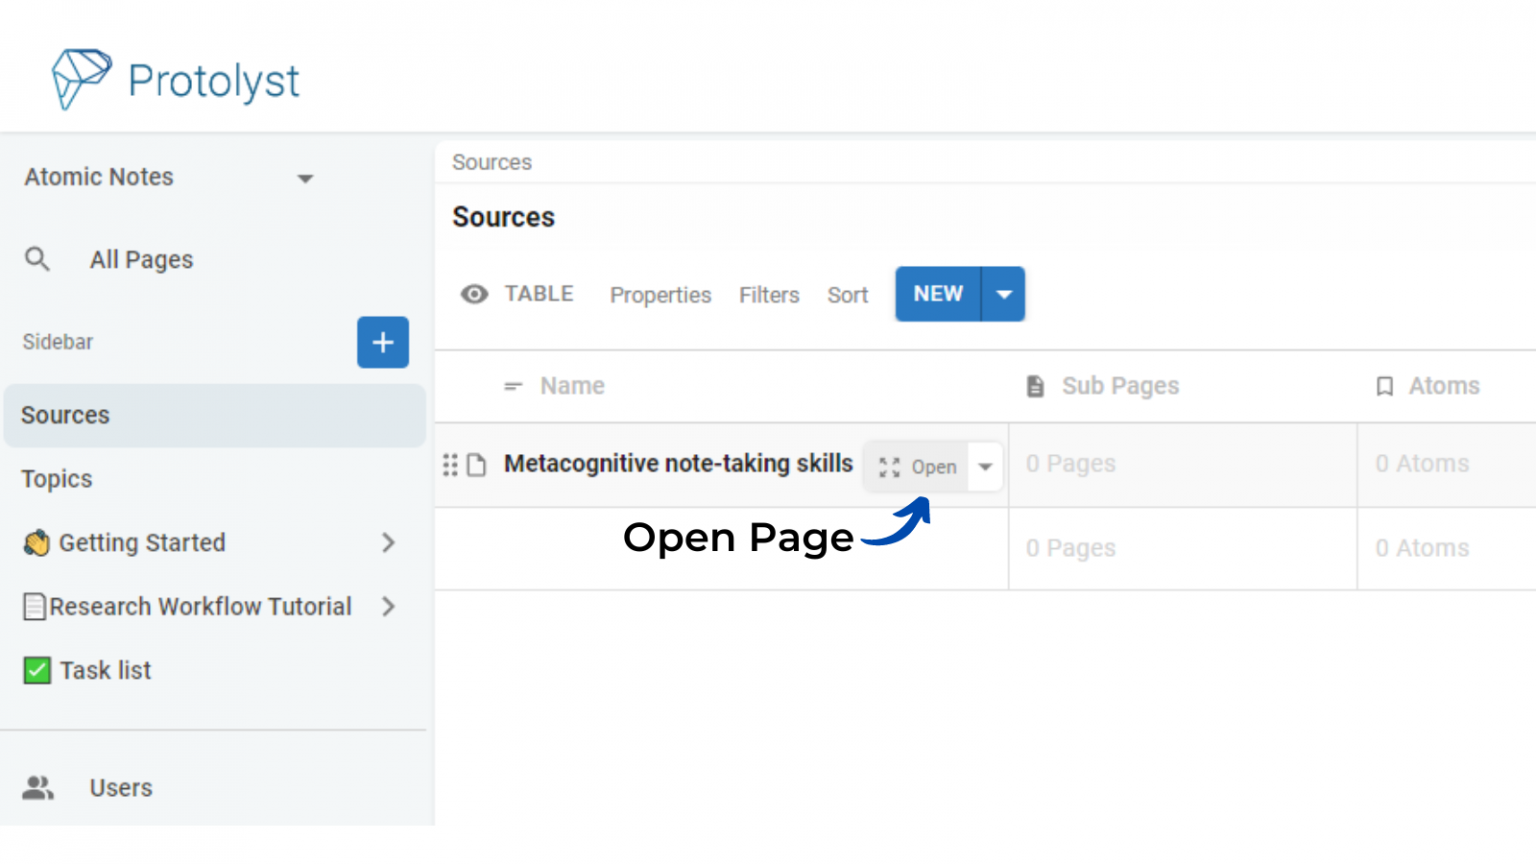
Task: Click the page icon beside Metacognitive note-taking skills
Action: click(477, 465)
